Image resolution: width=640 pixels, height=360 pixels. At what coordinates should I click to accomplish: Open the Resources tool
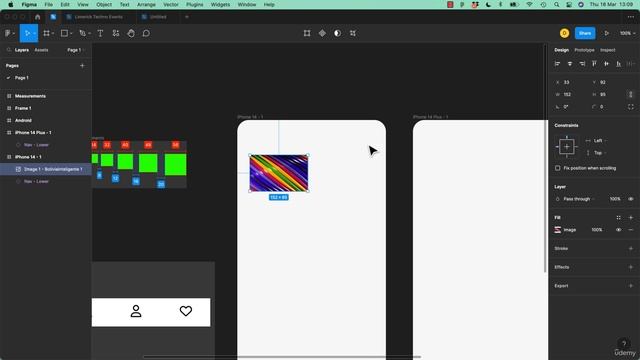pyautogui.click(x=116, y=33)
